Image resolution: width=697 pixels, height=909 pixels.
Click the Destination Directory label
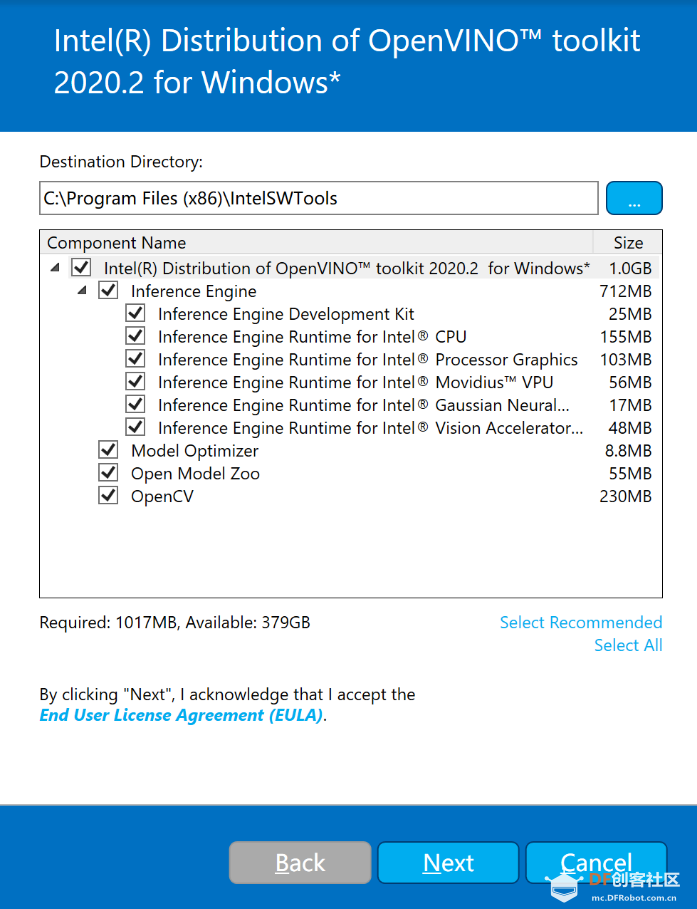coord(121,161)
